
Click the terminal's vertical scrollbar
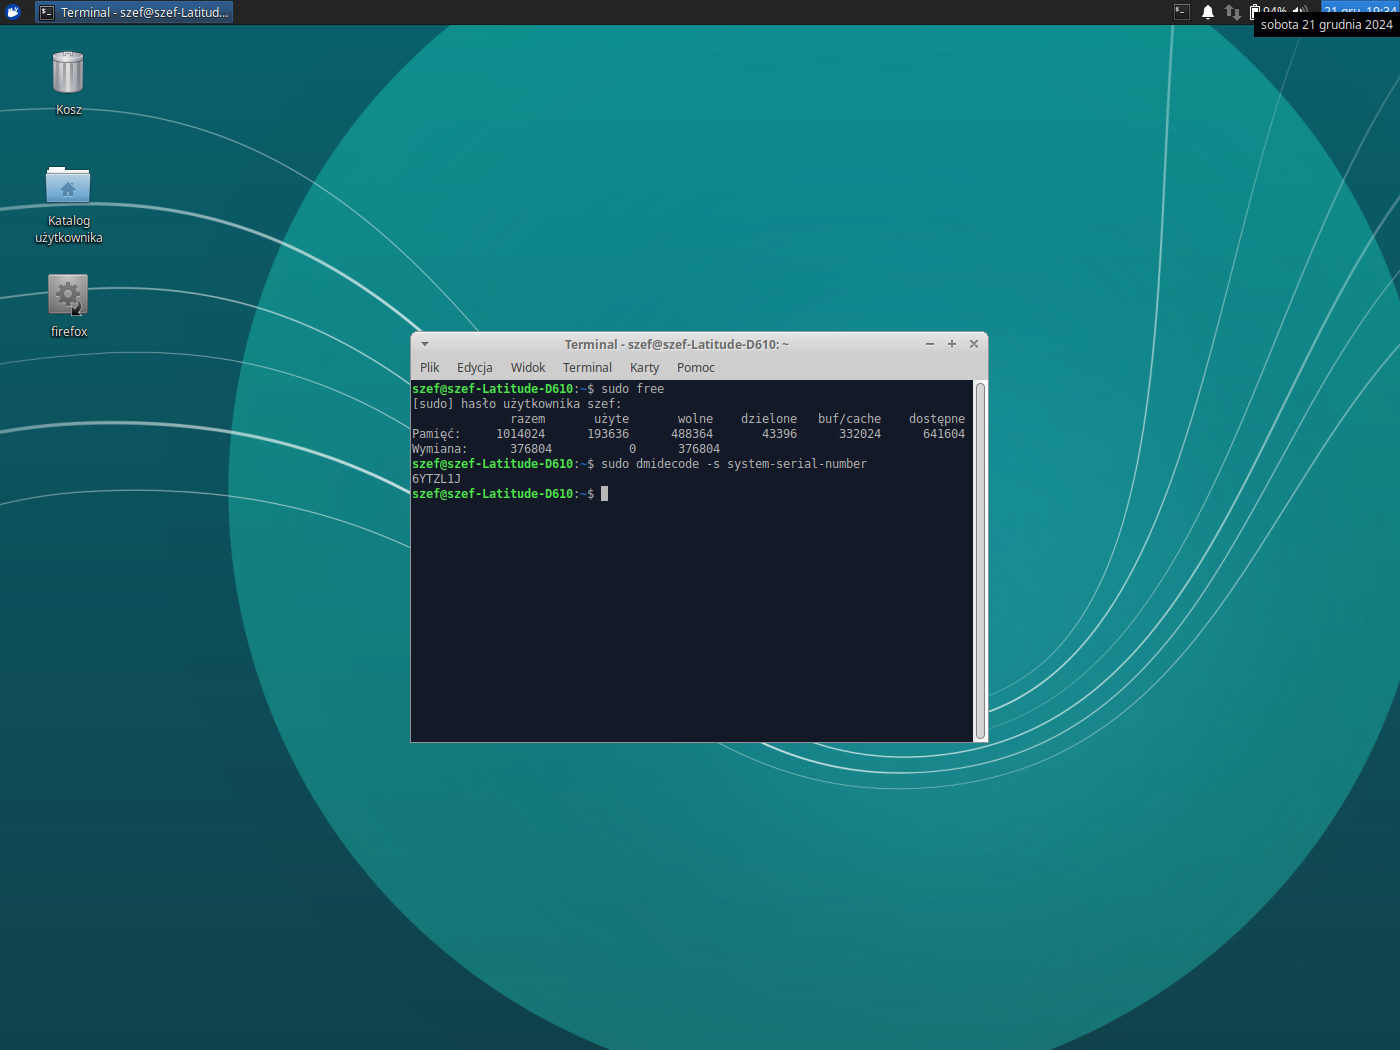[980, 560]
